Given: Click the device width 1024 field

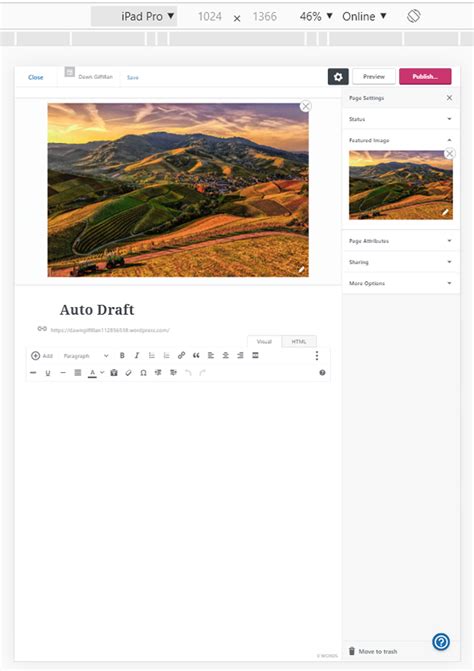Looking at the screenshot, I should (x=210, y=17).
